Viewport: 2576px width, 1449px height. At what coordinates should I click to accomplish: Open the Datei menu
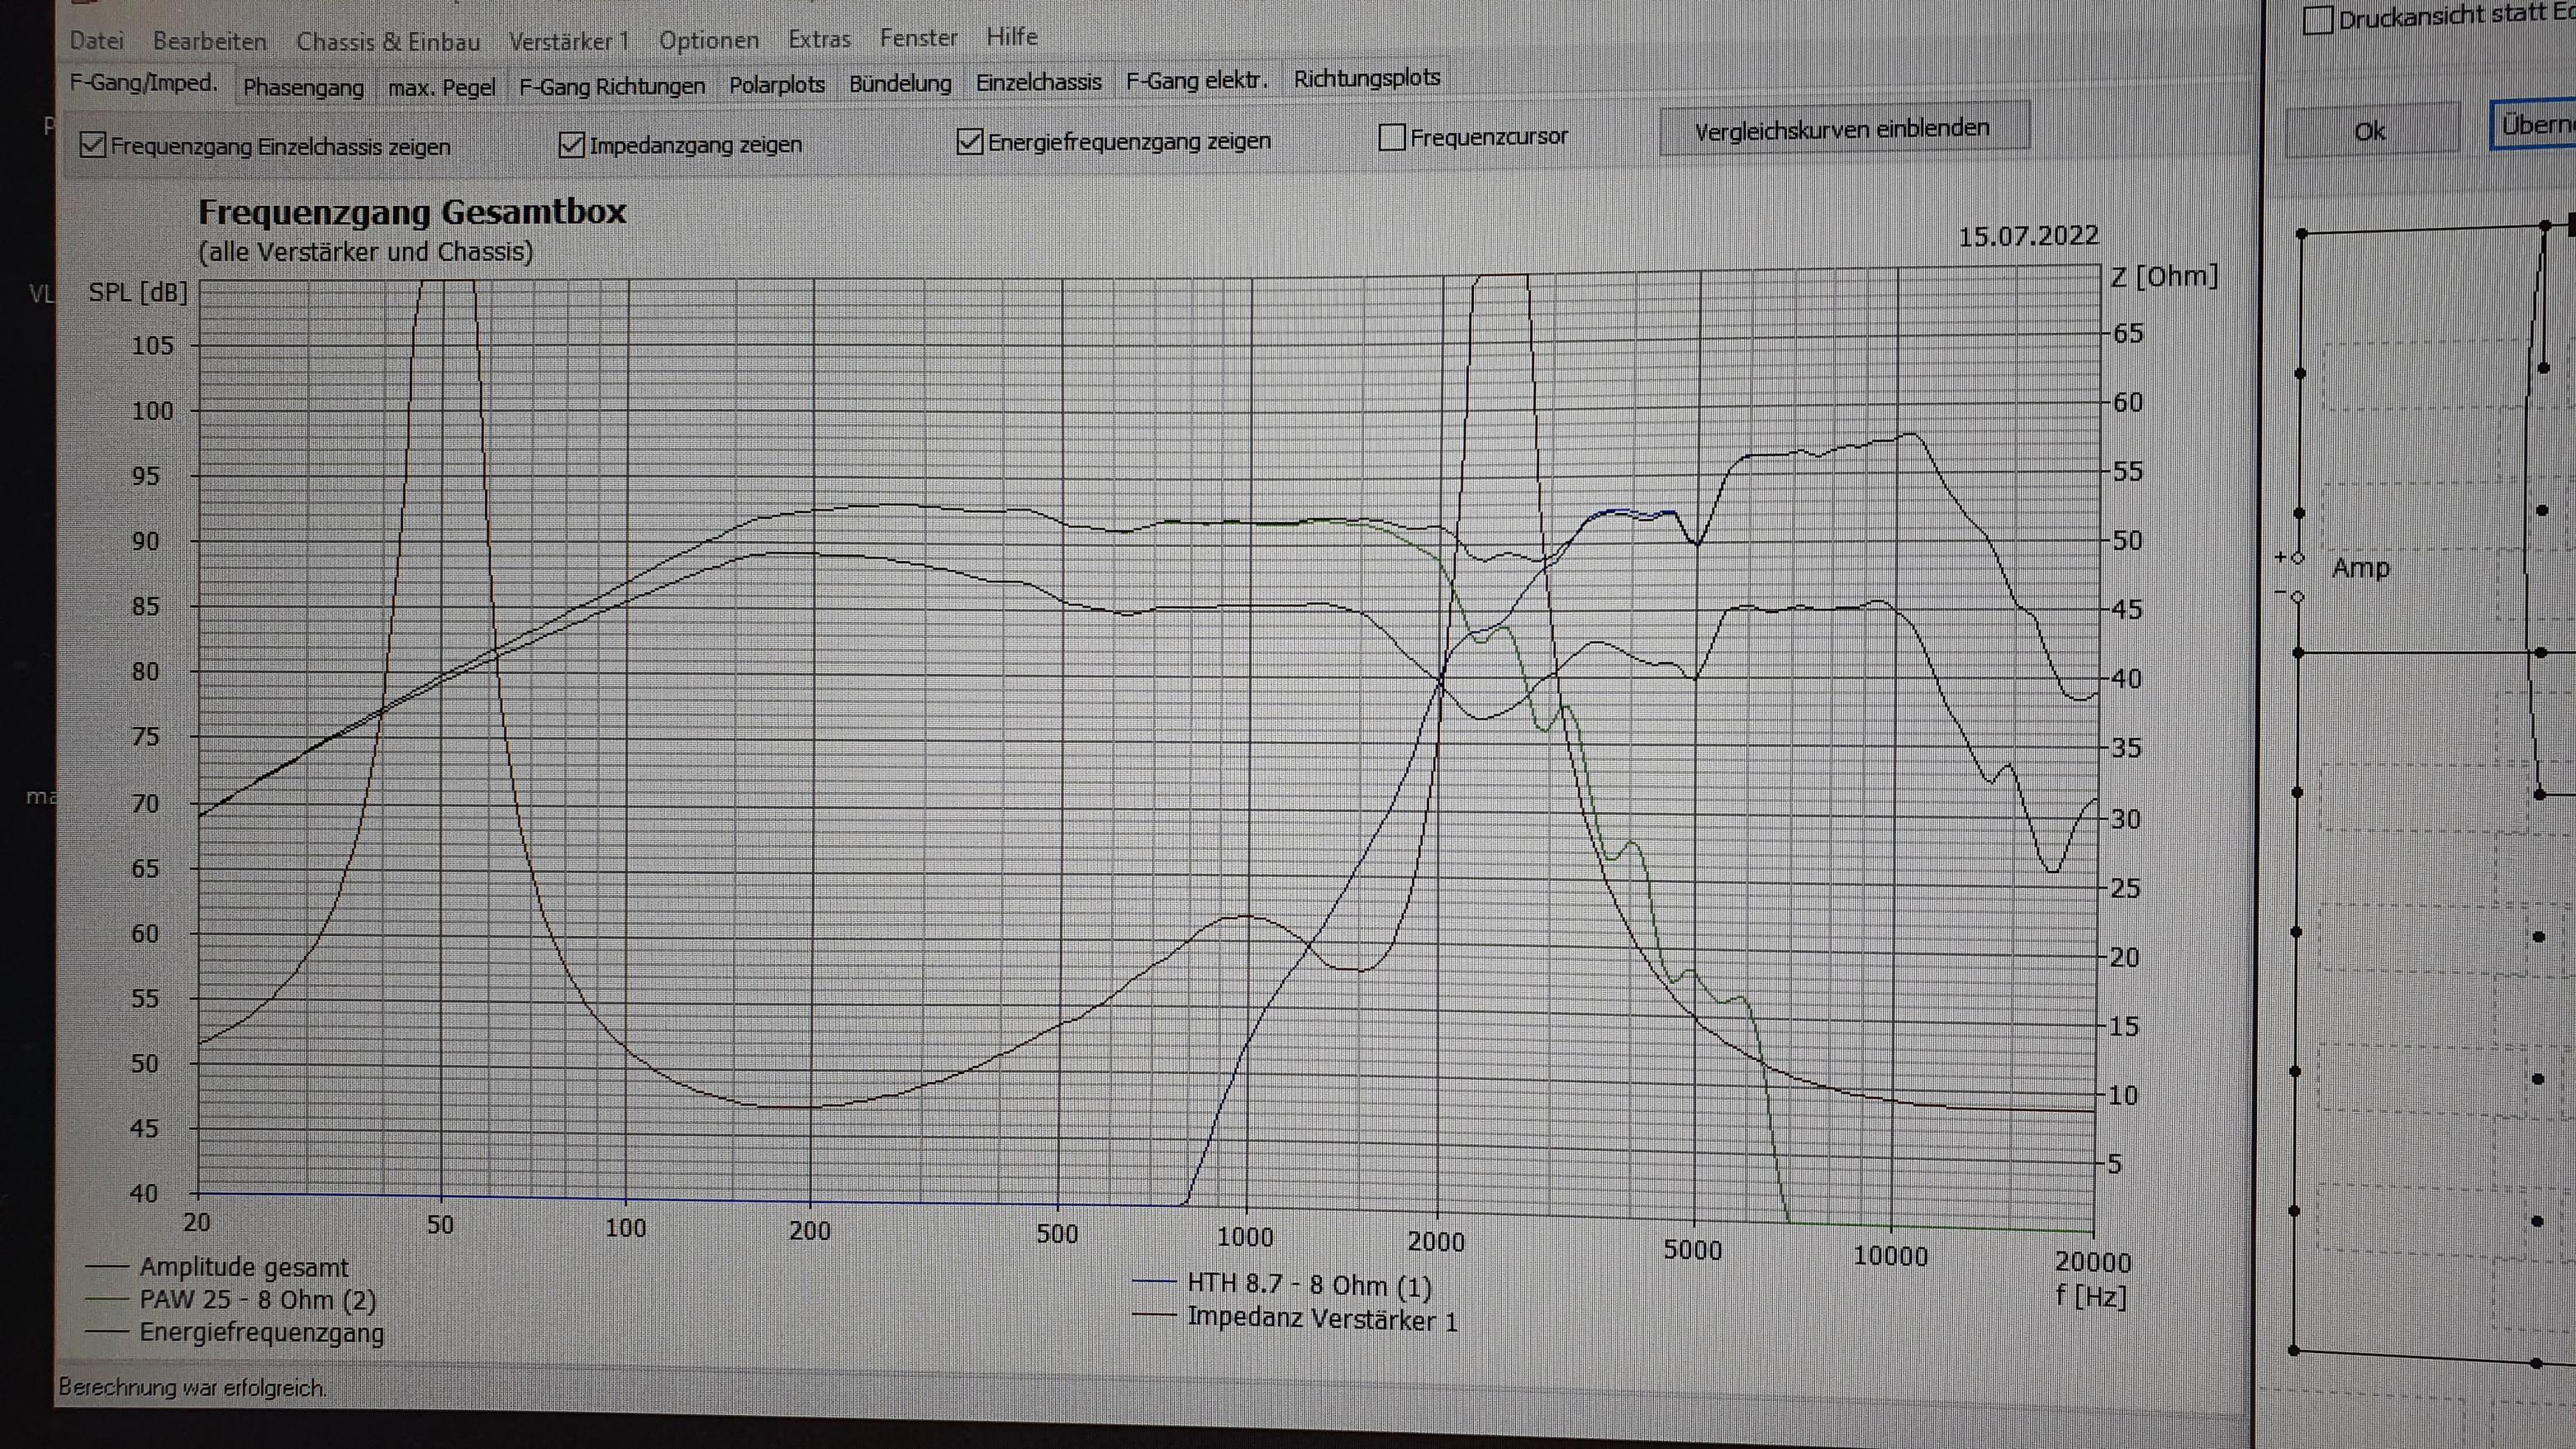pos(97,41)
